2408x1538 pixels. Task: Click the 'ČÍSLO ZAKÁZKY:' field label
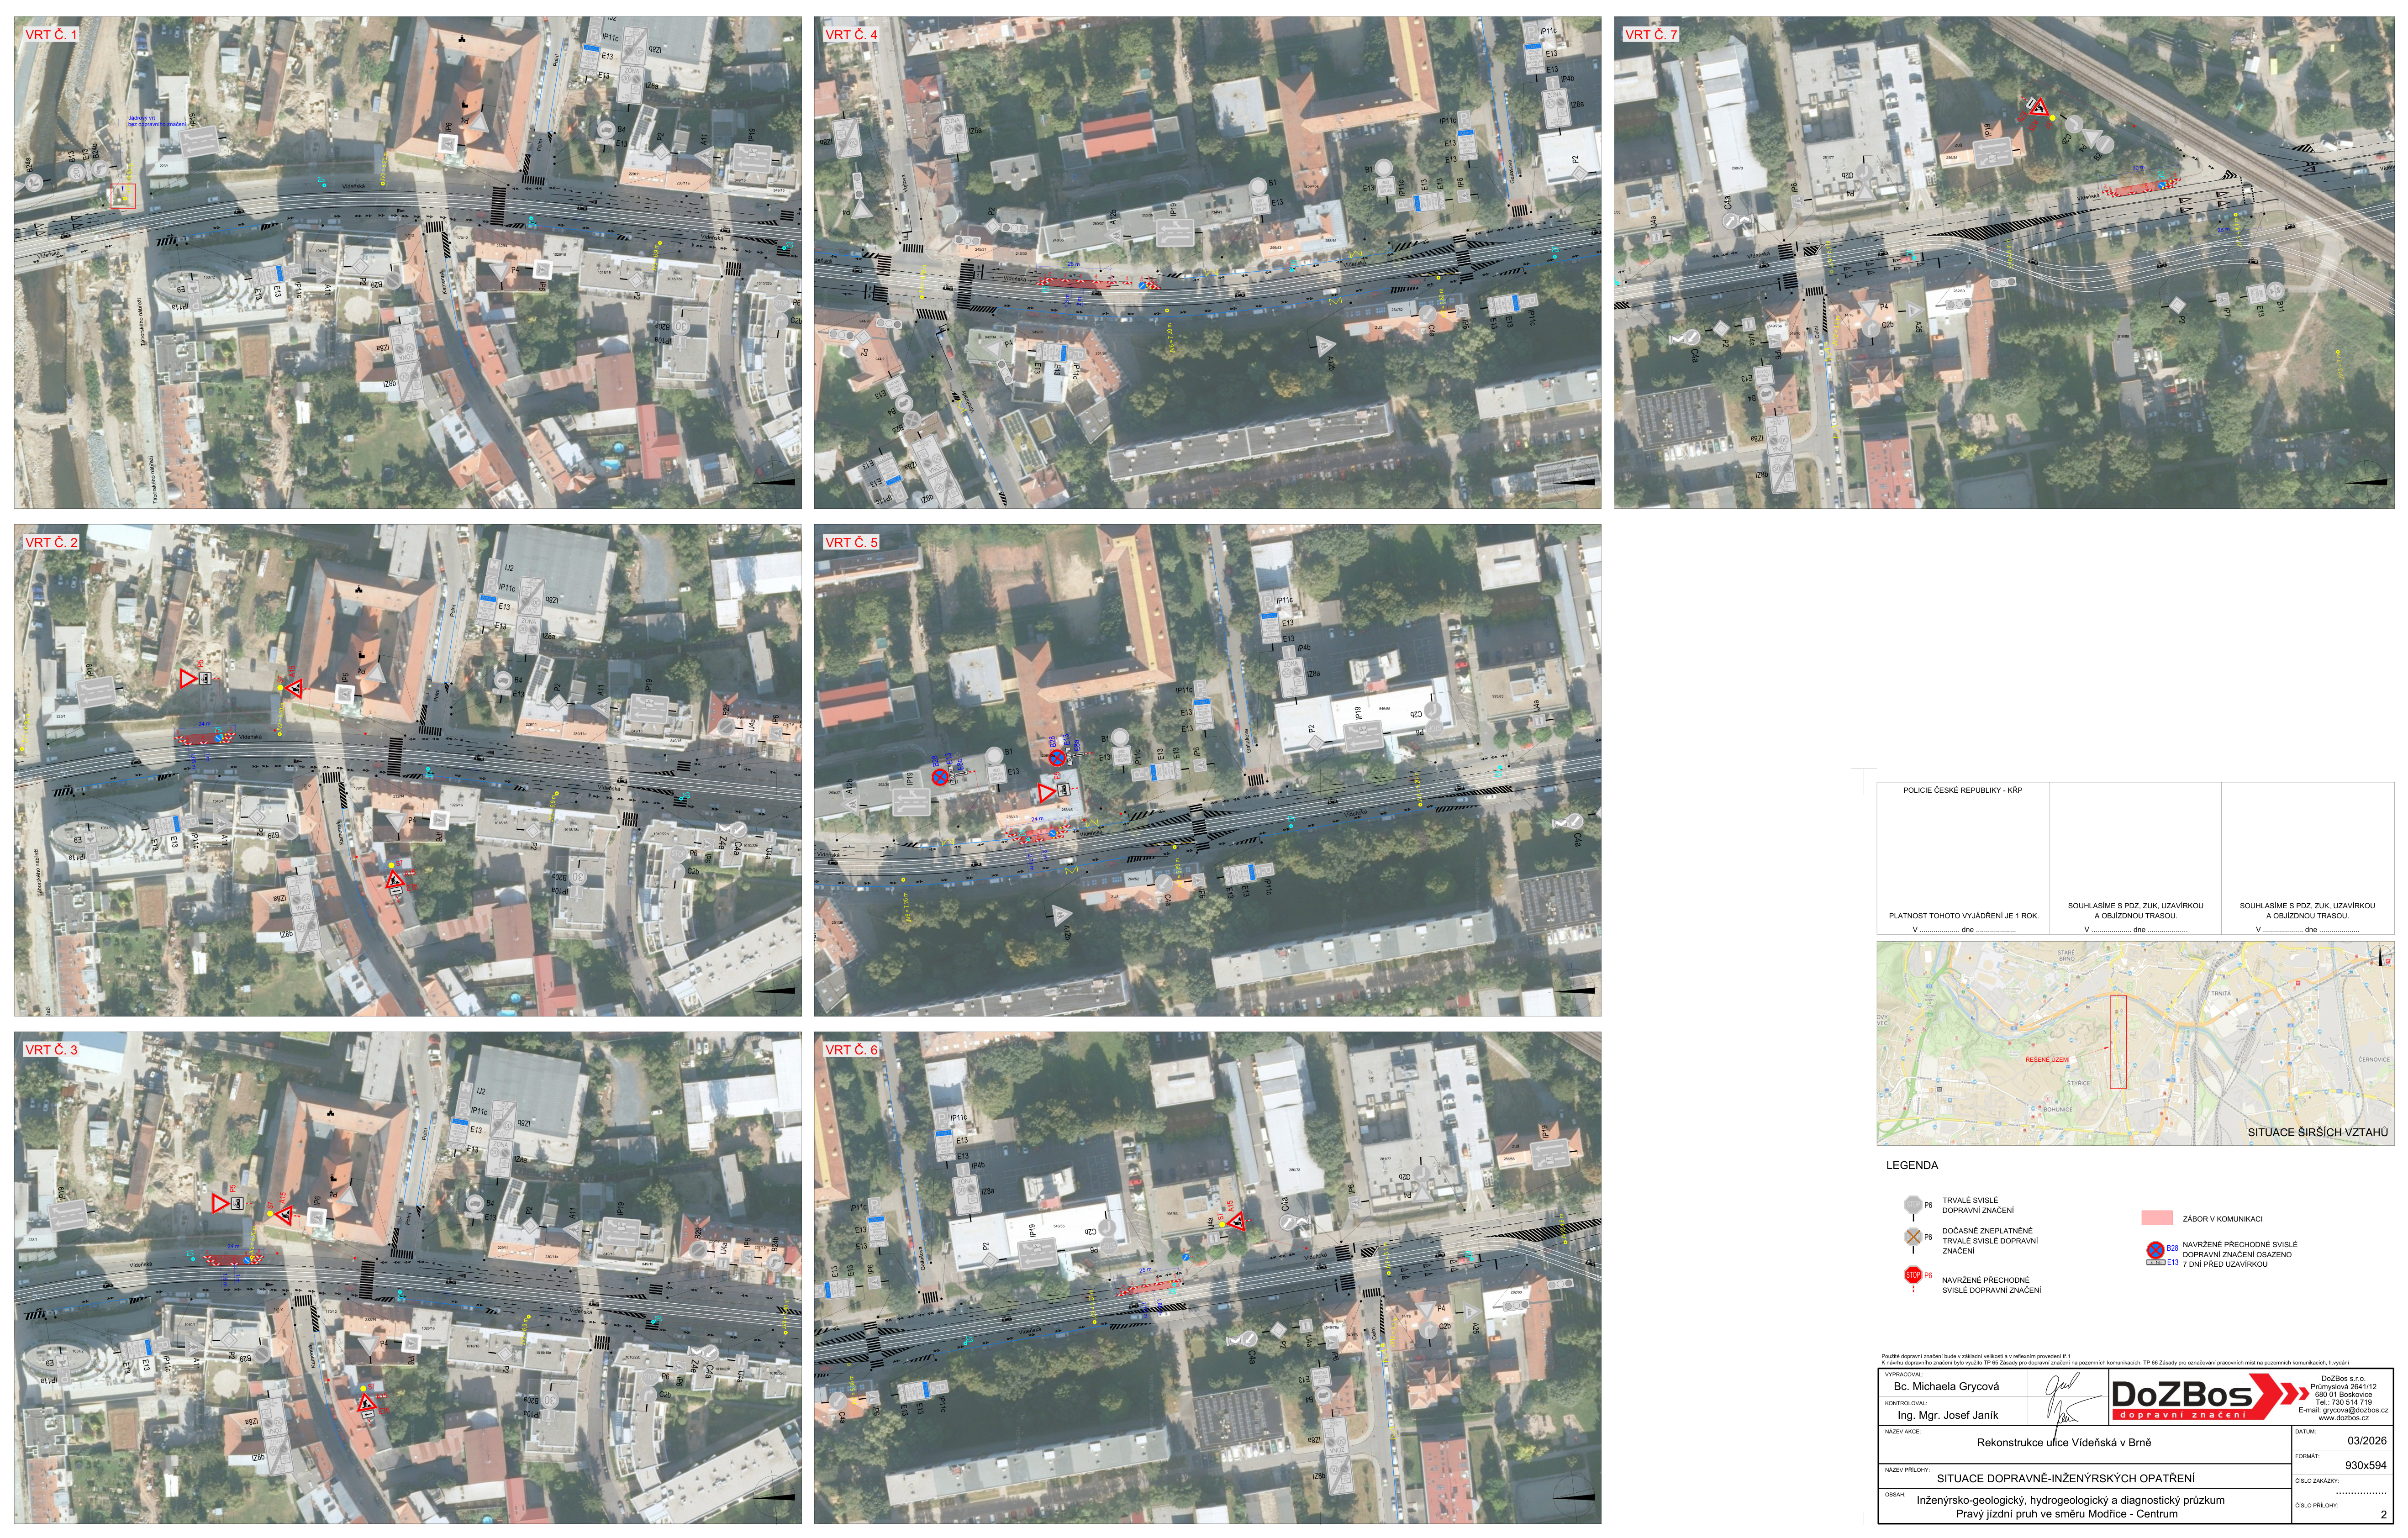click(x=2317, y=1481)
